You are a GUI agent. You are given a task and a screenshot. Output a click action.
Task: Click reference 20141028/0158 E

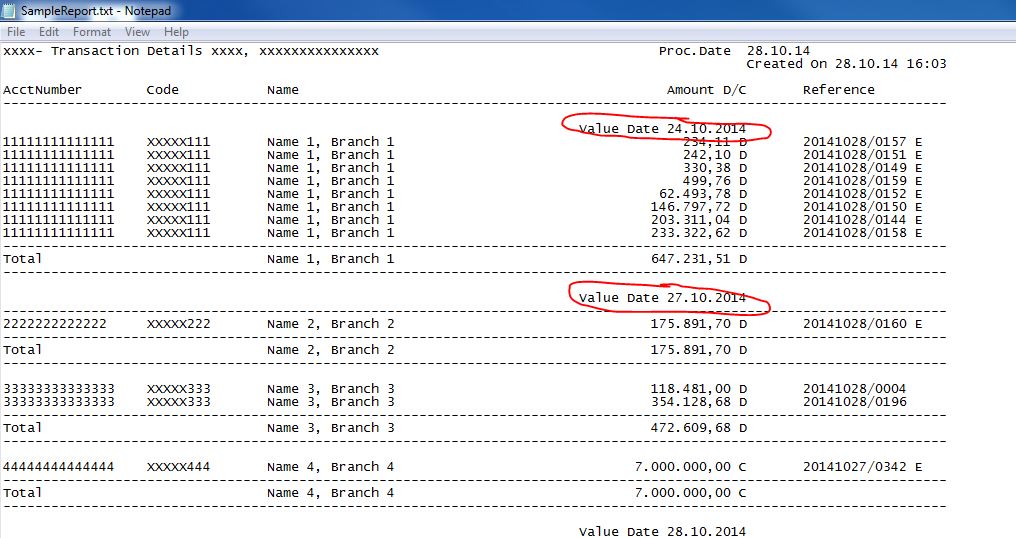(862, 233)
